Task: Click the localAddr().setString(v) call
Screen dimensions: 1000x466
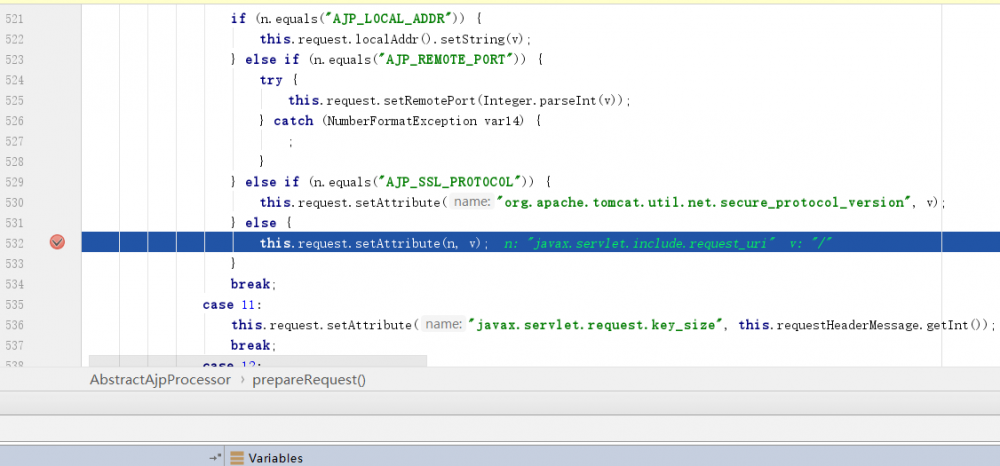Action: [441, 40]
